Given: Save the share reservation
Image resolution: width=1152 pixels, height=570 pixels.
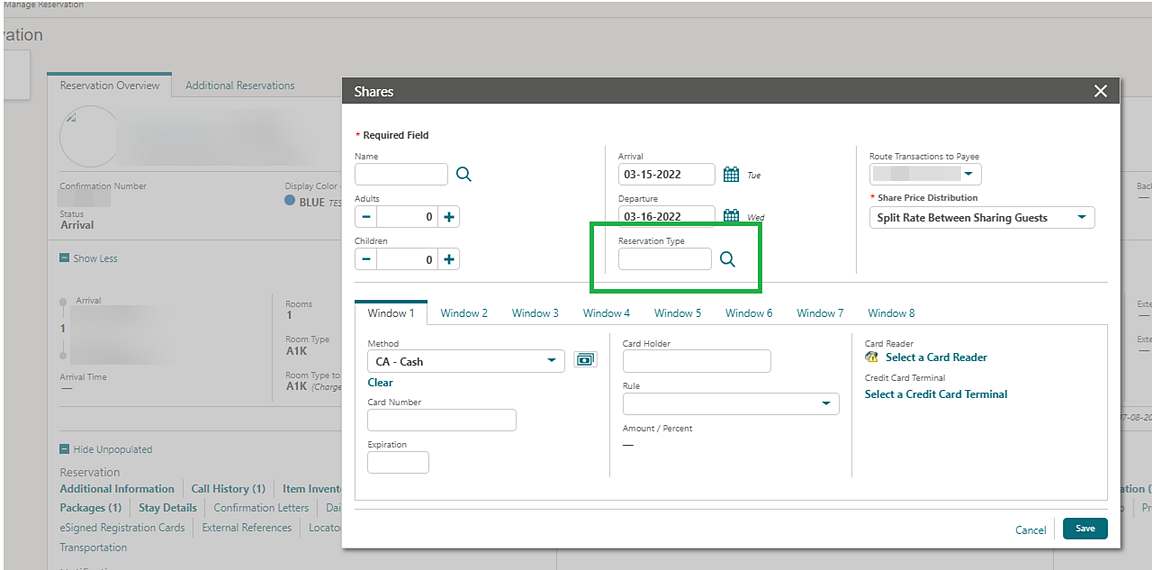Looking at the screenshot, I should coord(1085,528).
